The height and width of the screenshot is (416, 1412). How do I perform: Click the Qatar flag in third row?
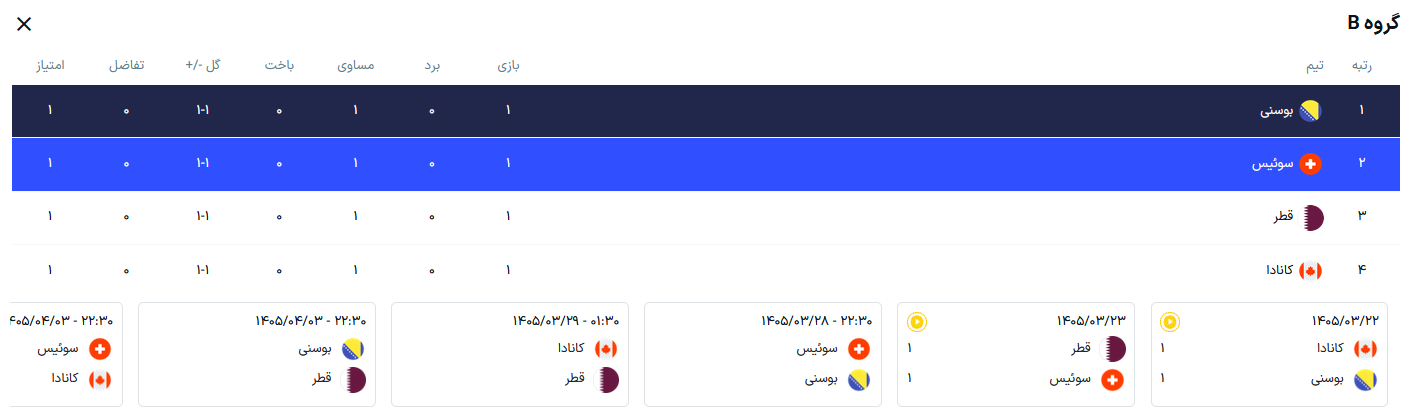pos(1310,217)
